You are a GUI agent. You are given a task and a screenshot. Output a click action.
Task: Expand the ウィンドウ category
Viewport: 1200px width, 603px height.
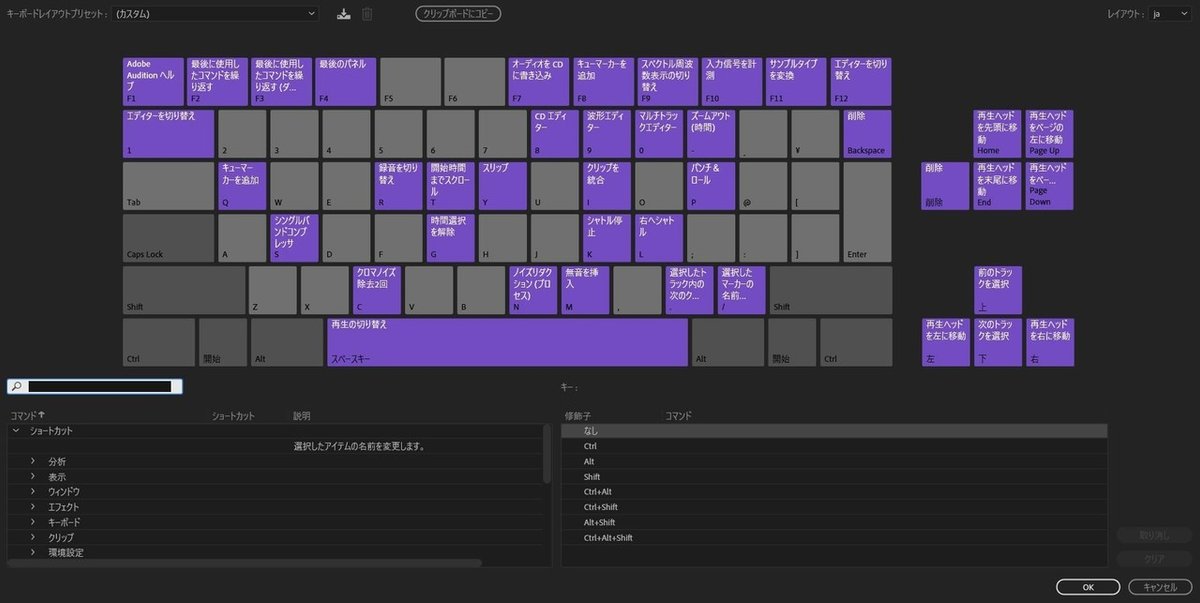(x=34, y=491)
